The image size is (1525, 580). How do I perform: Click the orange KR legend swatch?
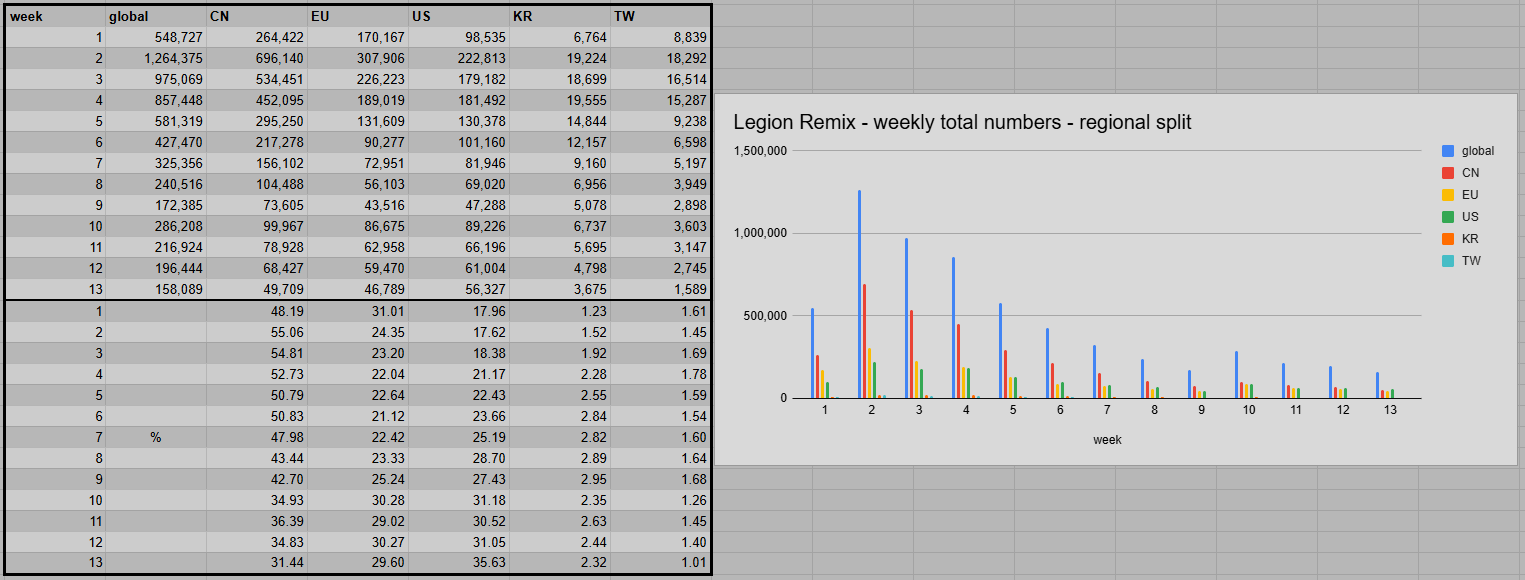(1448, 239)
